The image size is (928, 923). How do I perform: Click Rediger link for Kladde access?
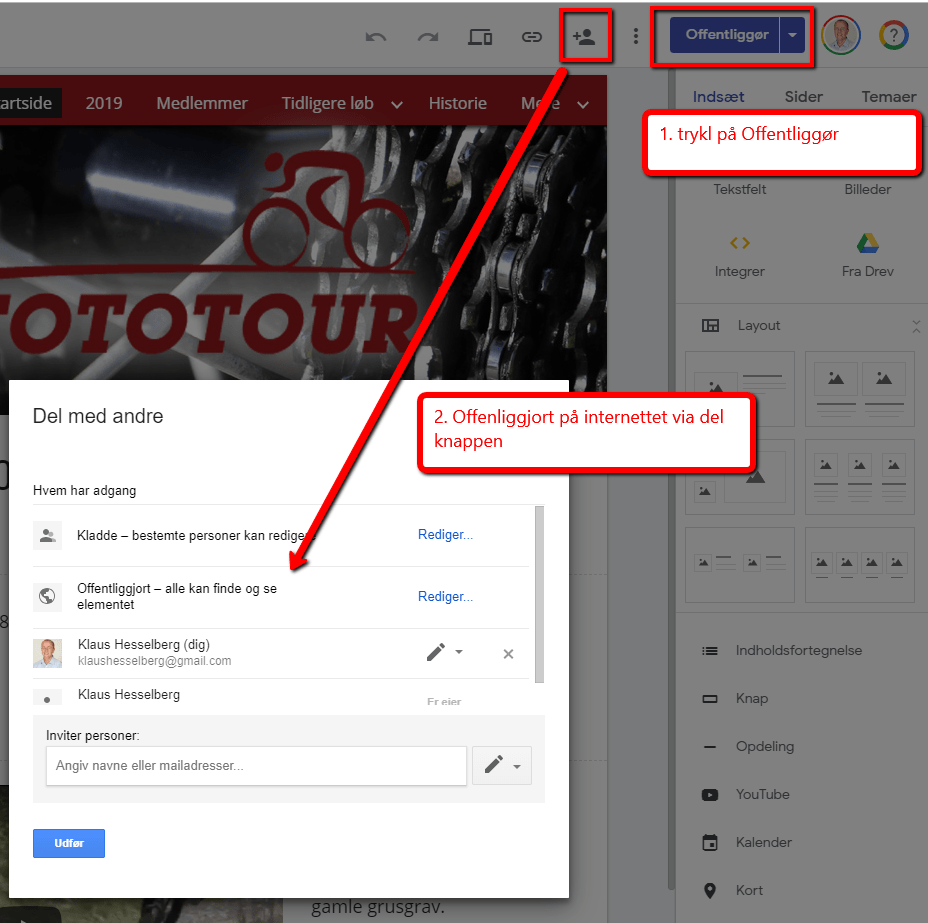click(445, 534)
